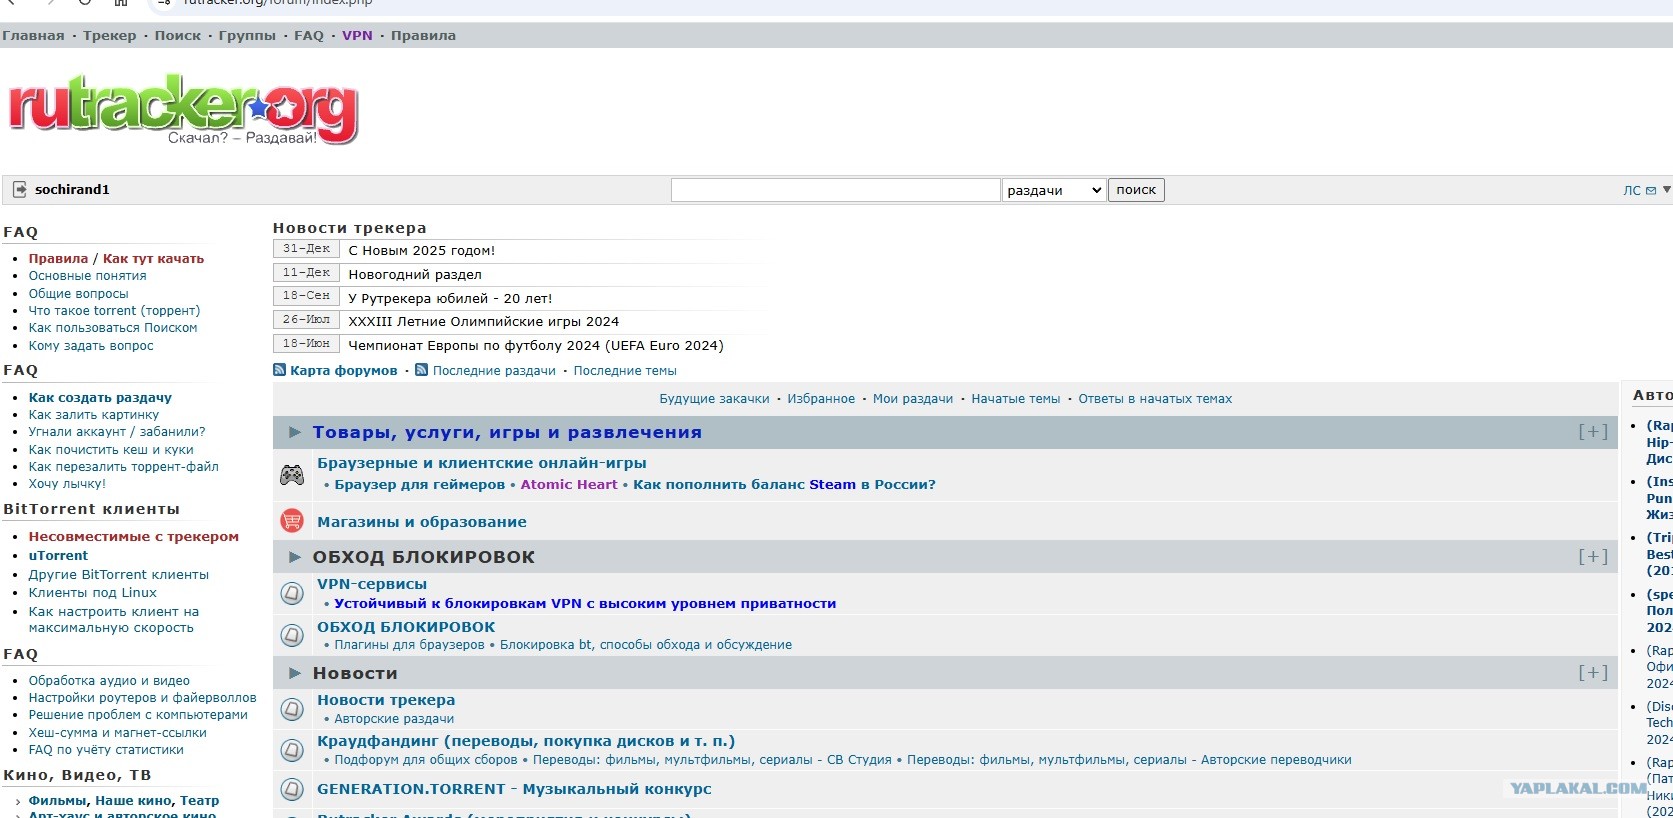Viewport: 1673px width, 818px height.
Task: Open Группы in top navigation
Action: click(247, 36)
